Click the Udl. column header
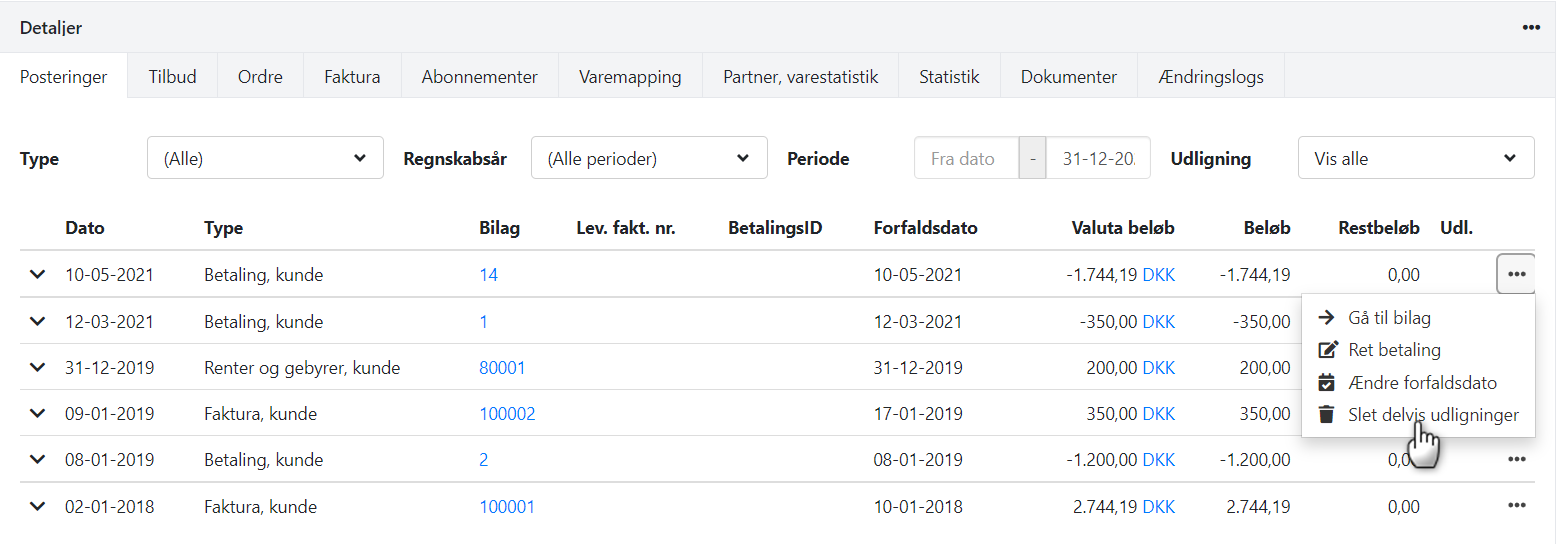This screenshot has width=1559, height=544. click(1457, 228)
